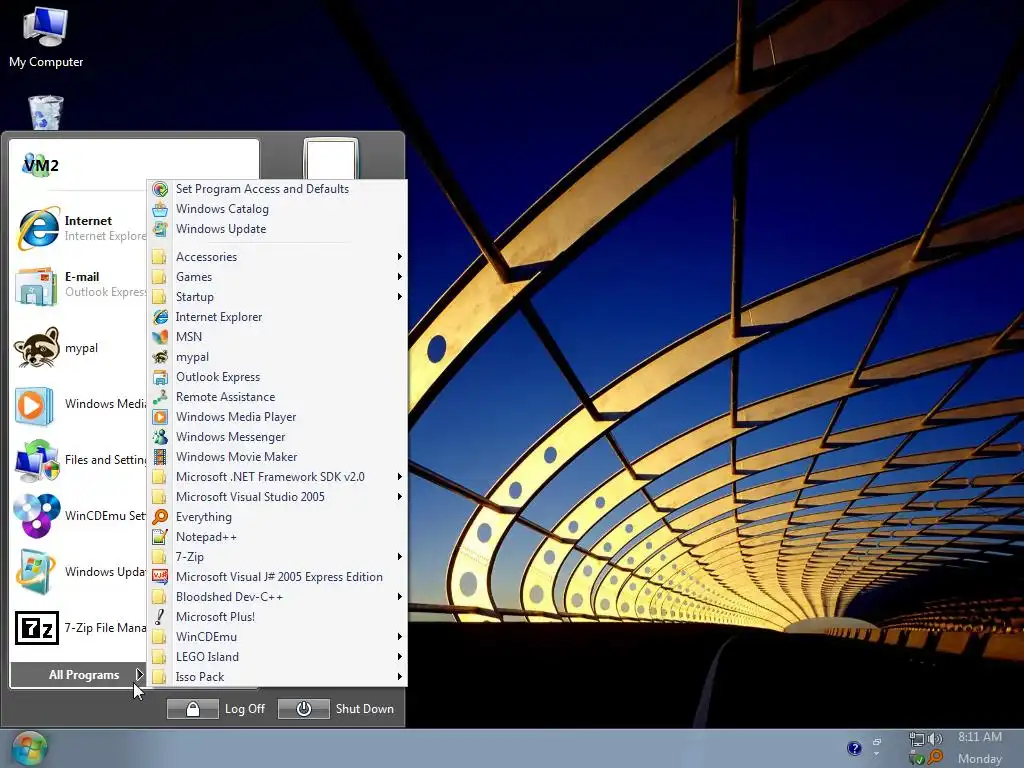Image resolution: width=1024 pixels, height=768 pixels.
Task: Select Windows Media Player in programs list
Action: 278,417
